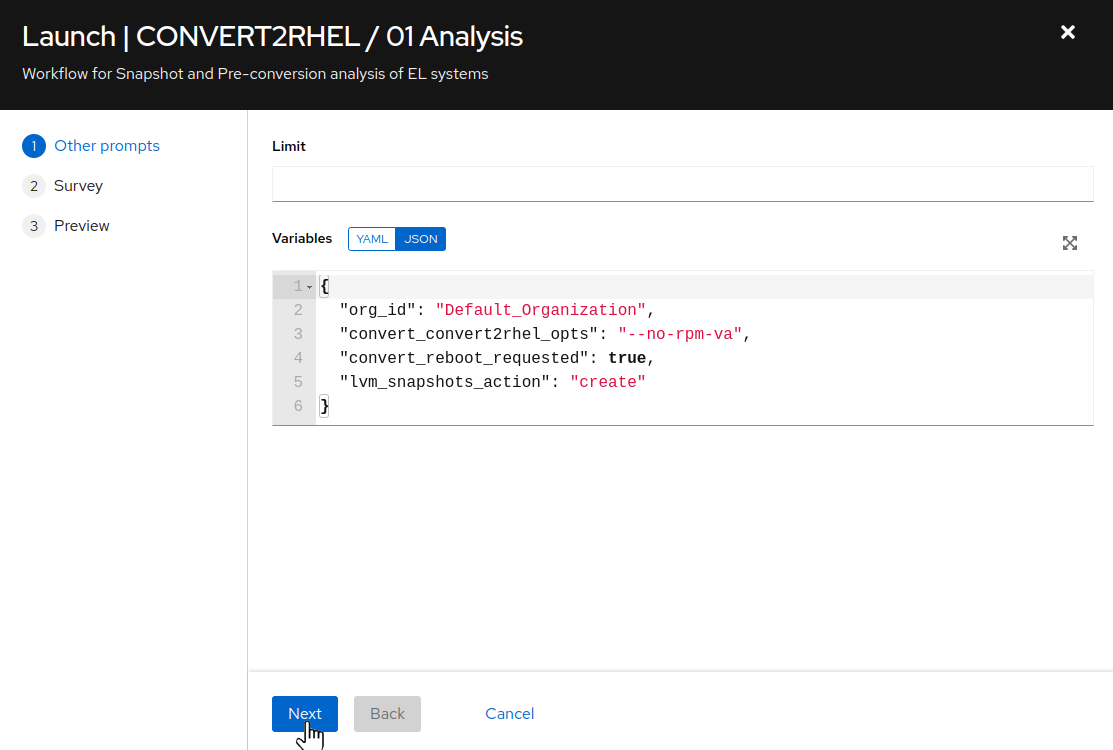Screen dimensions: 1113x750
Task: Place cursor after the closing brace
Action: pos(331,406)
